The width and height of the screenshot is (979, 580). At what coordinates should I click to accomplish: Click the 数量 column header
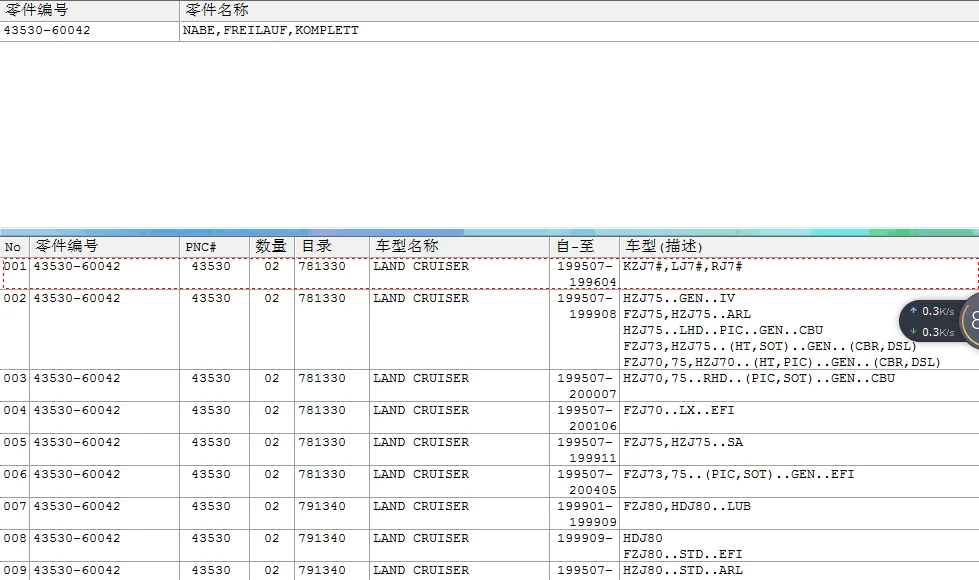coord(270,247)
